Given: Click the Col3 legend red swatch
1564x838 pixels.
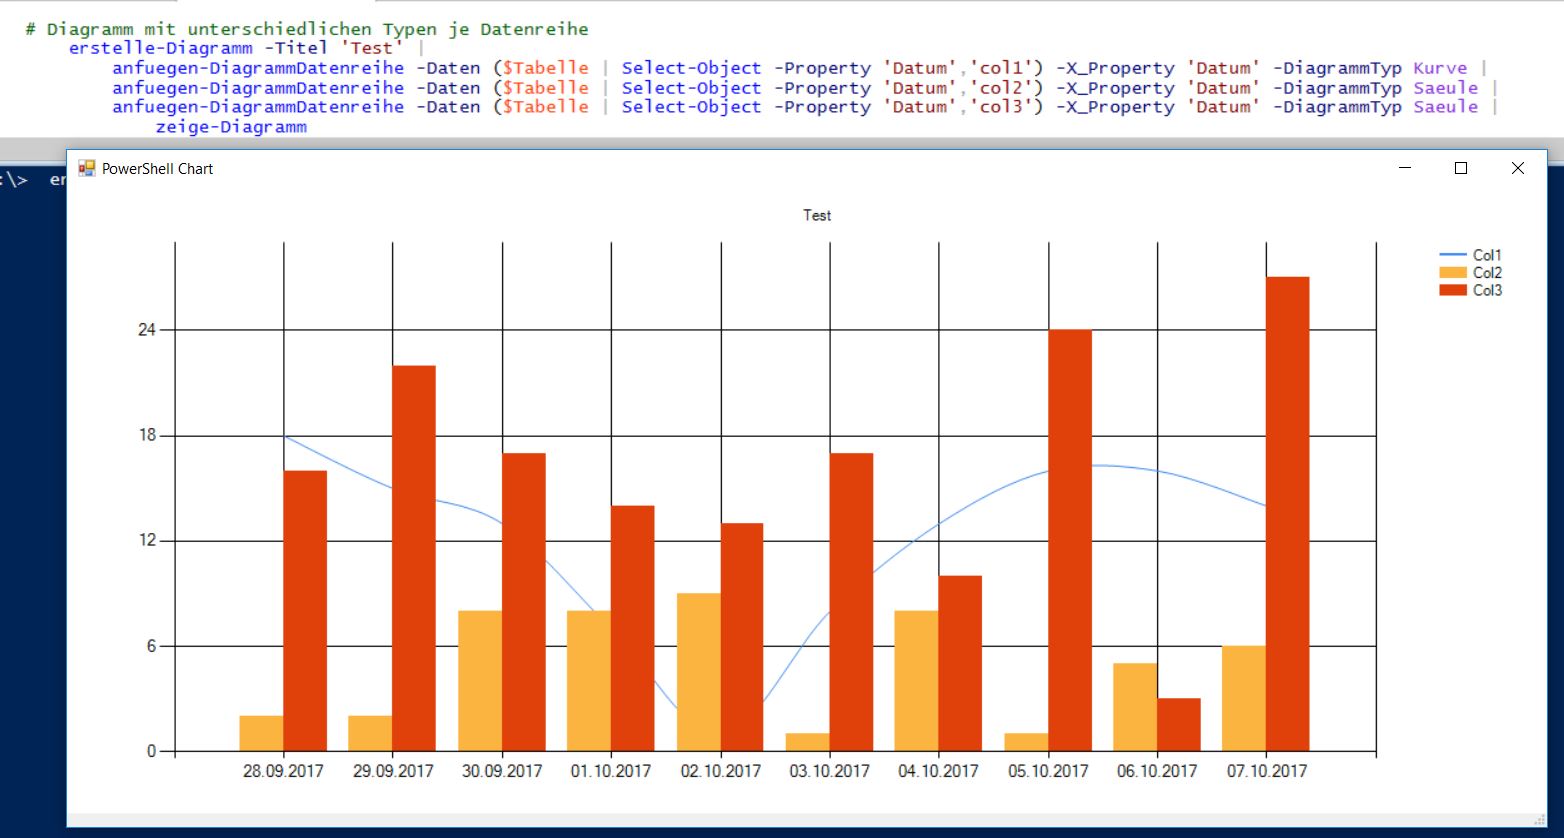Looking at the screenshot, I should 1453,290.
